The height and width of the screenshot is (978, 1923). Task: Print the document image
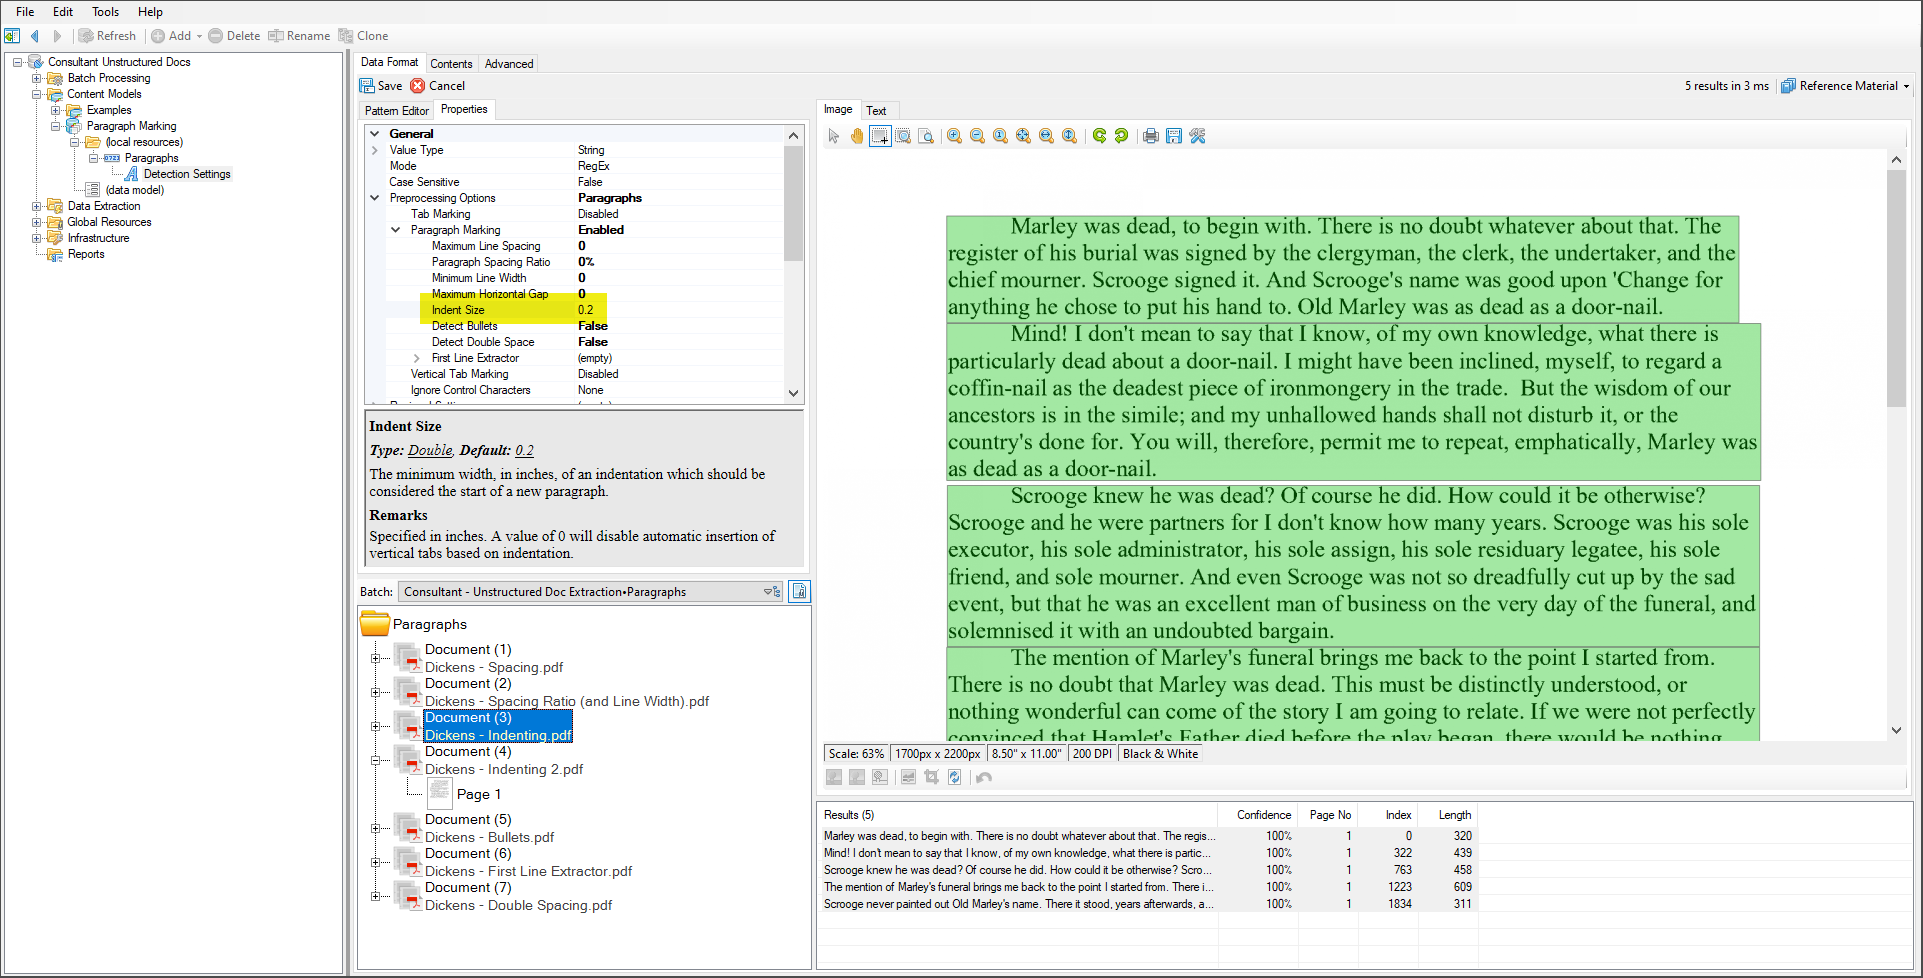coord(1151,136)
